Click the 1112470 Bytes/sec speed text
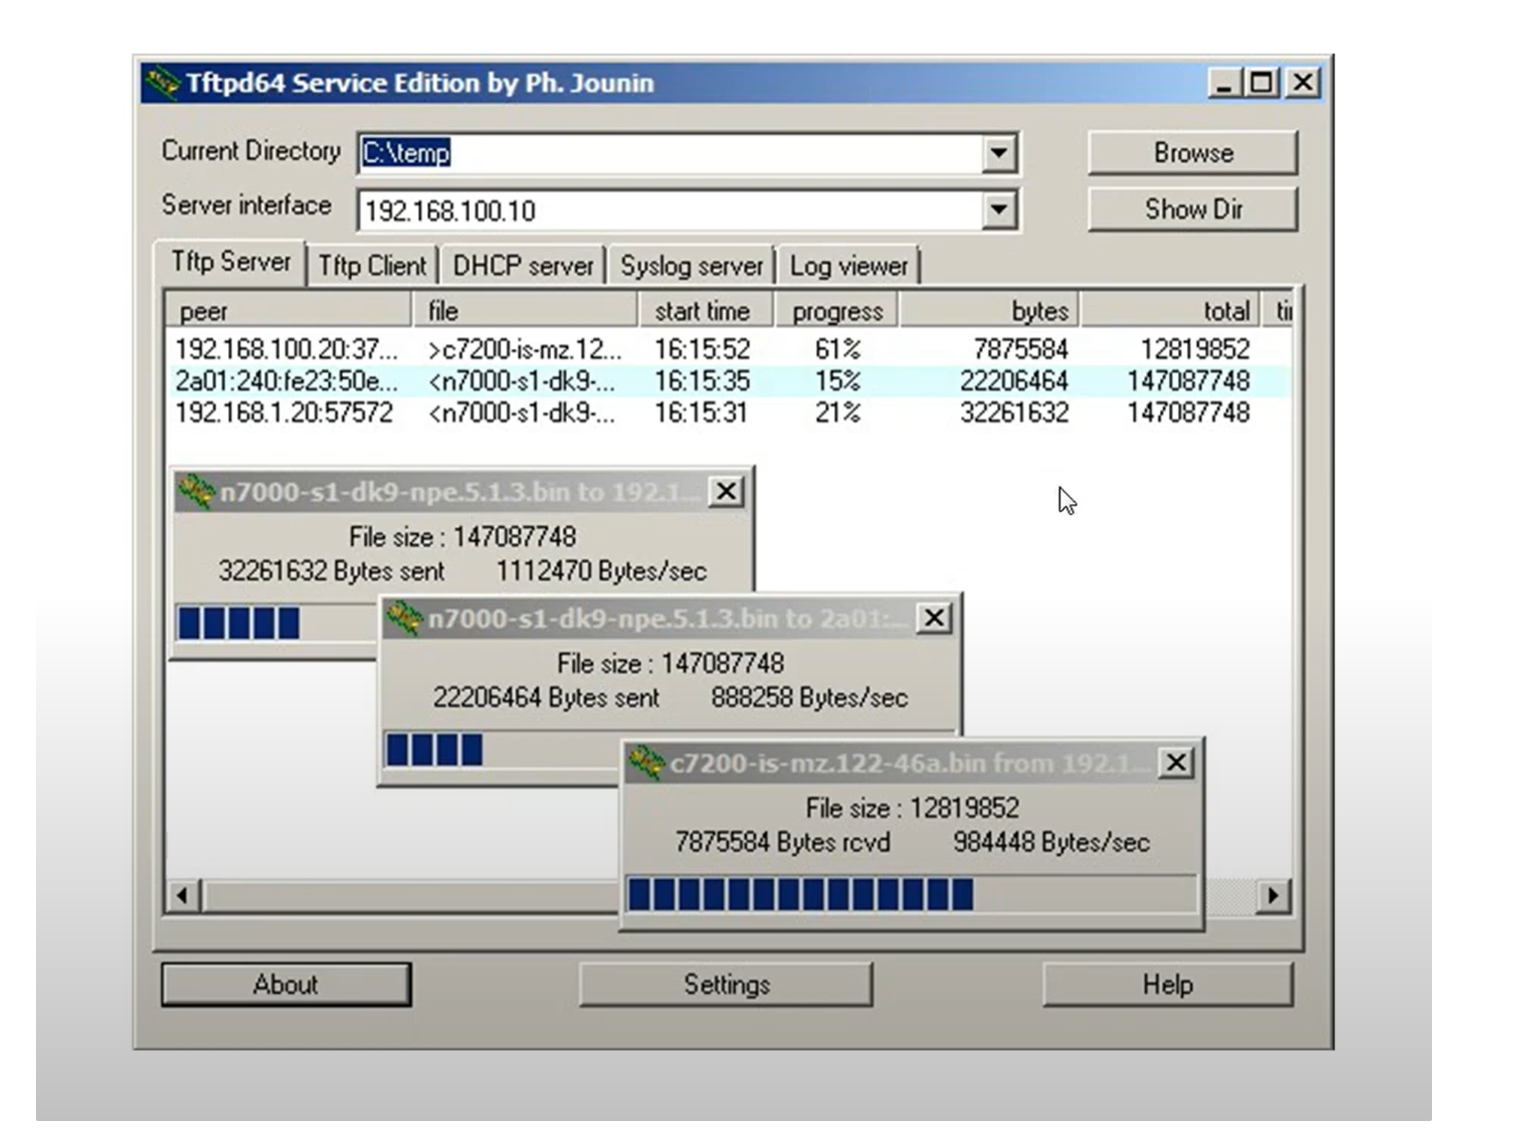1513x1144 pixels. pyautogui.click(x=601, y=571)
